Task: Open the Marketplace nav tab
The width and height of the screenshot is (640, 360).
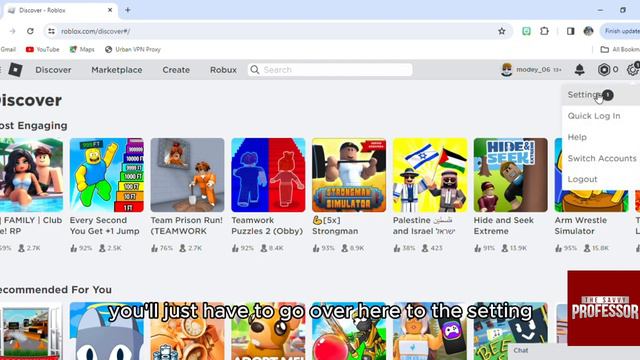Action: click(117, 70)
